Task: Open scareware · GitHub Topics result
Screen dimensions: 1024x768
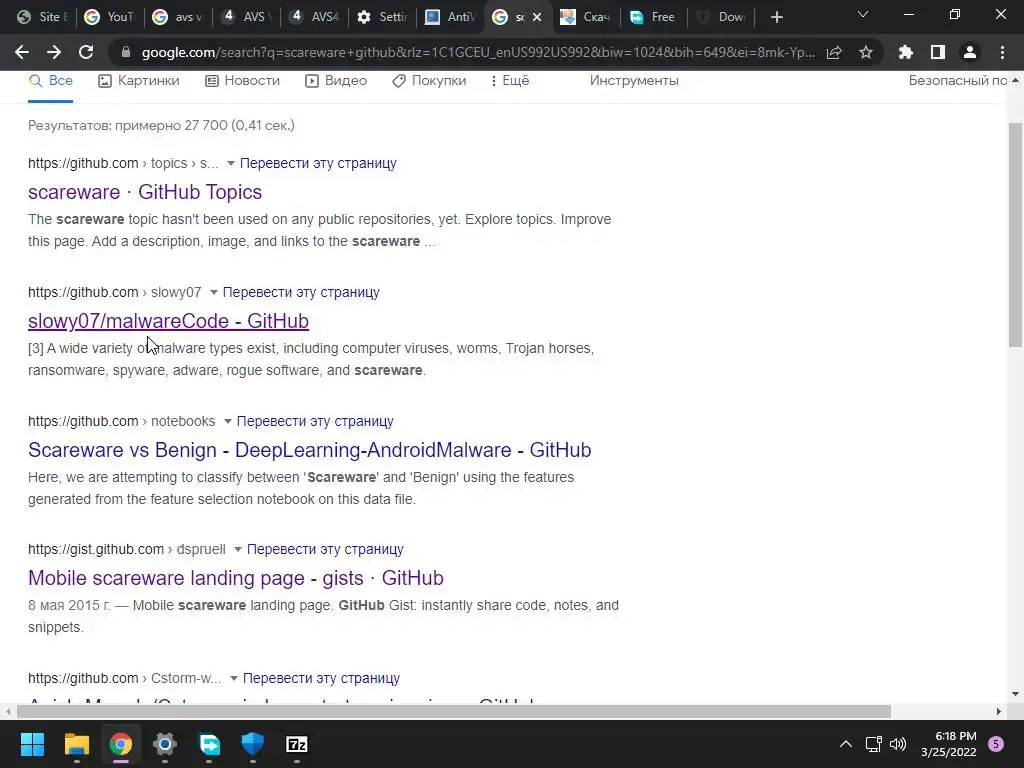Action: [x=145, y=192]
